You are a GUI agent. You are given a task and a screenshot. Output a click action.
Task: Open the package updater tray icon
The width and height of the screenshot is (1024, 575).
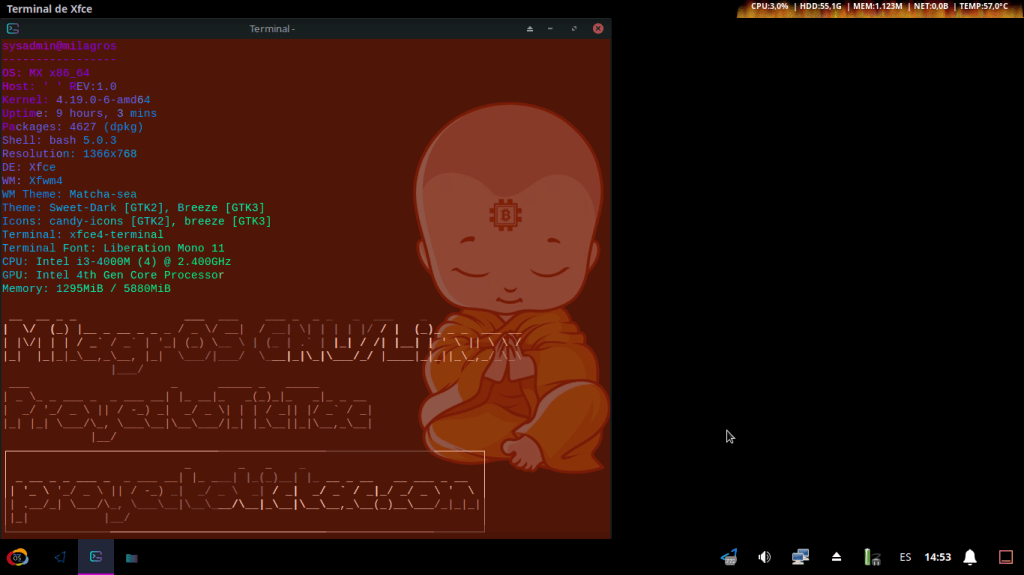click(729, 557)
